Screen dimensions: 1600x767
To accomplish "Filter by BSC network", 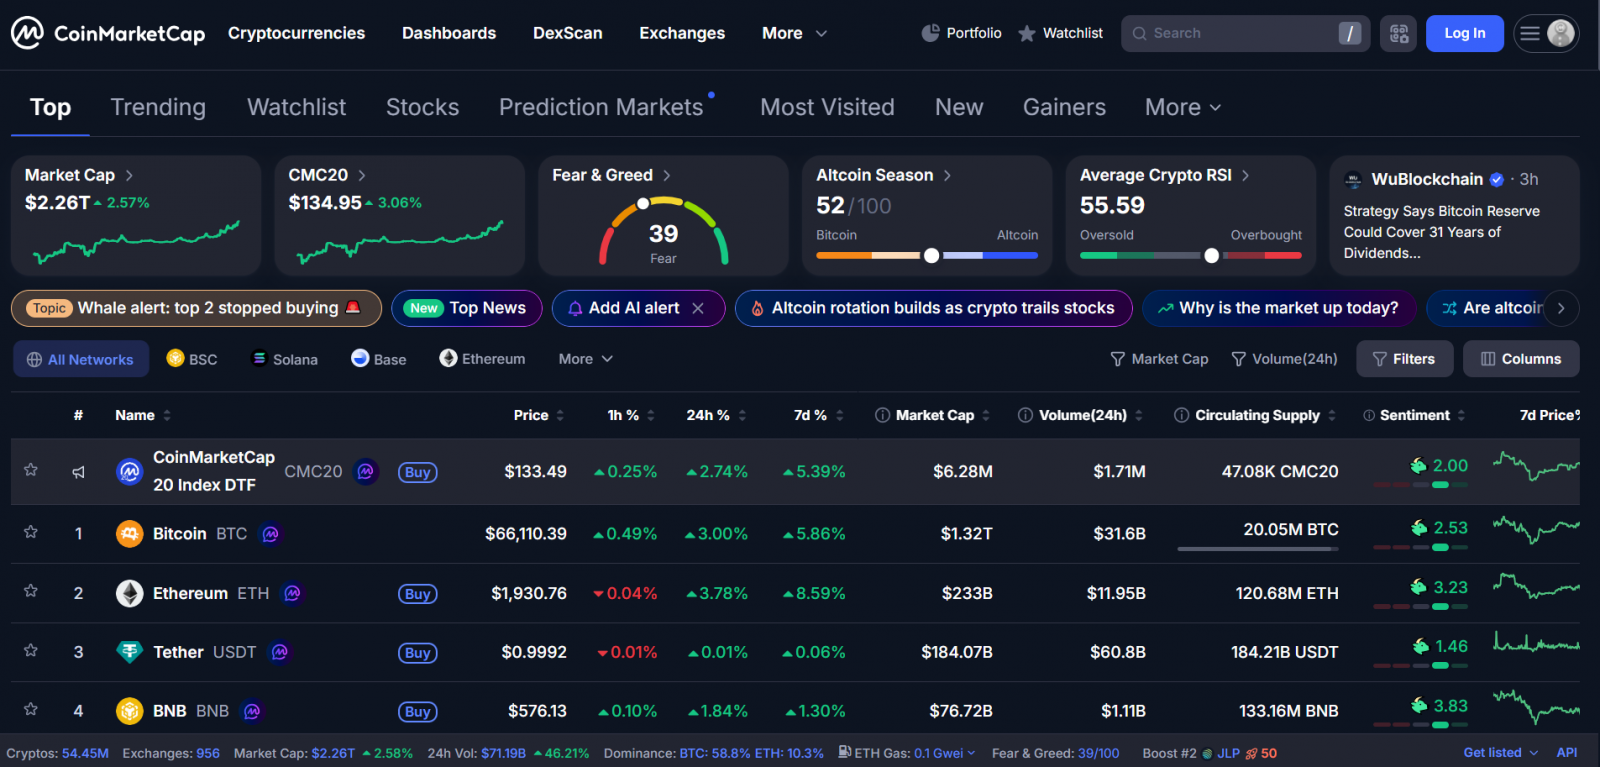I will pos(192,359).
